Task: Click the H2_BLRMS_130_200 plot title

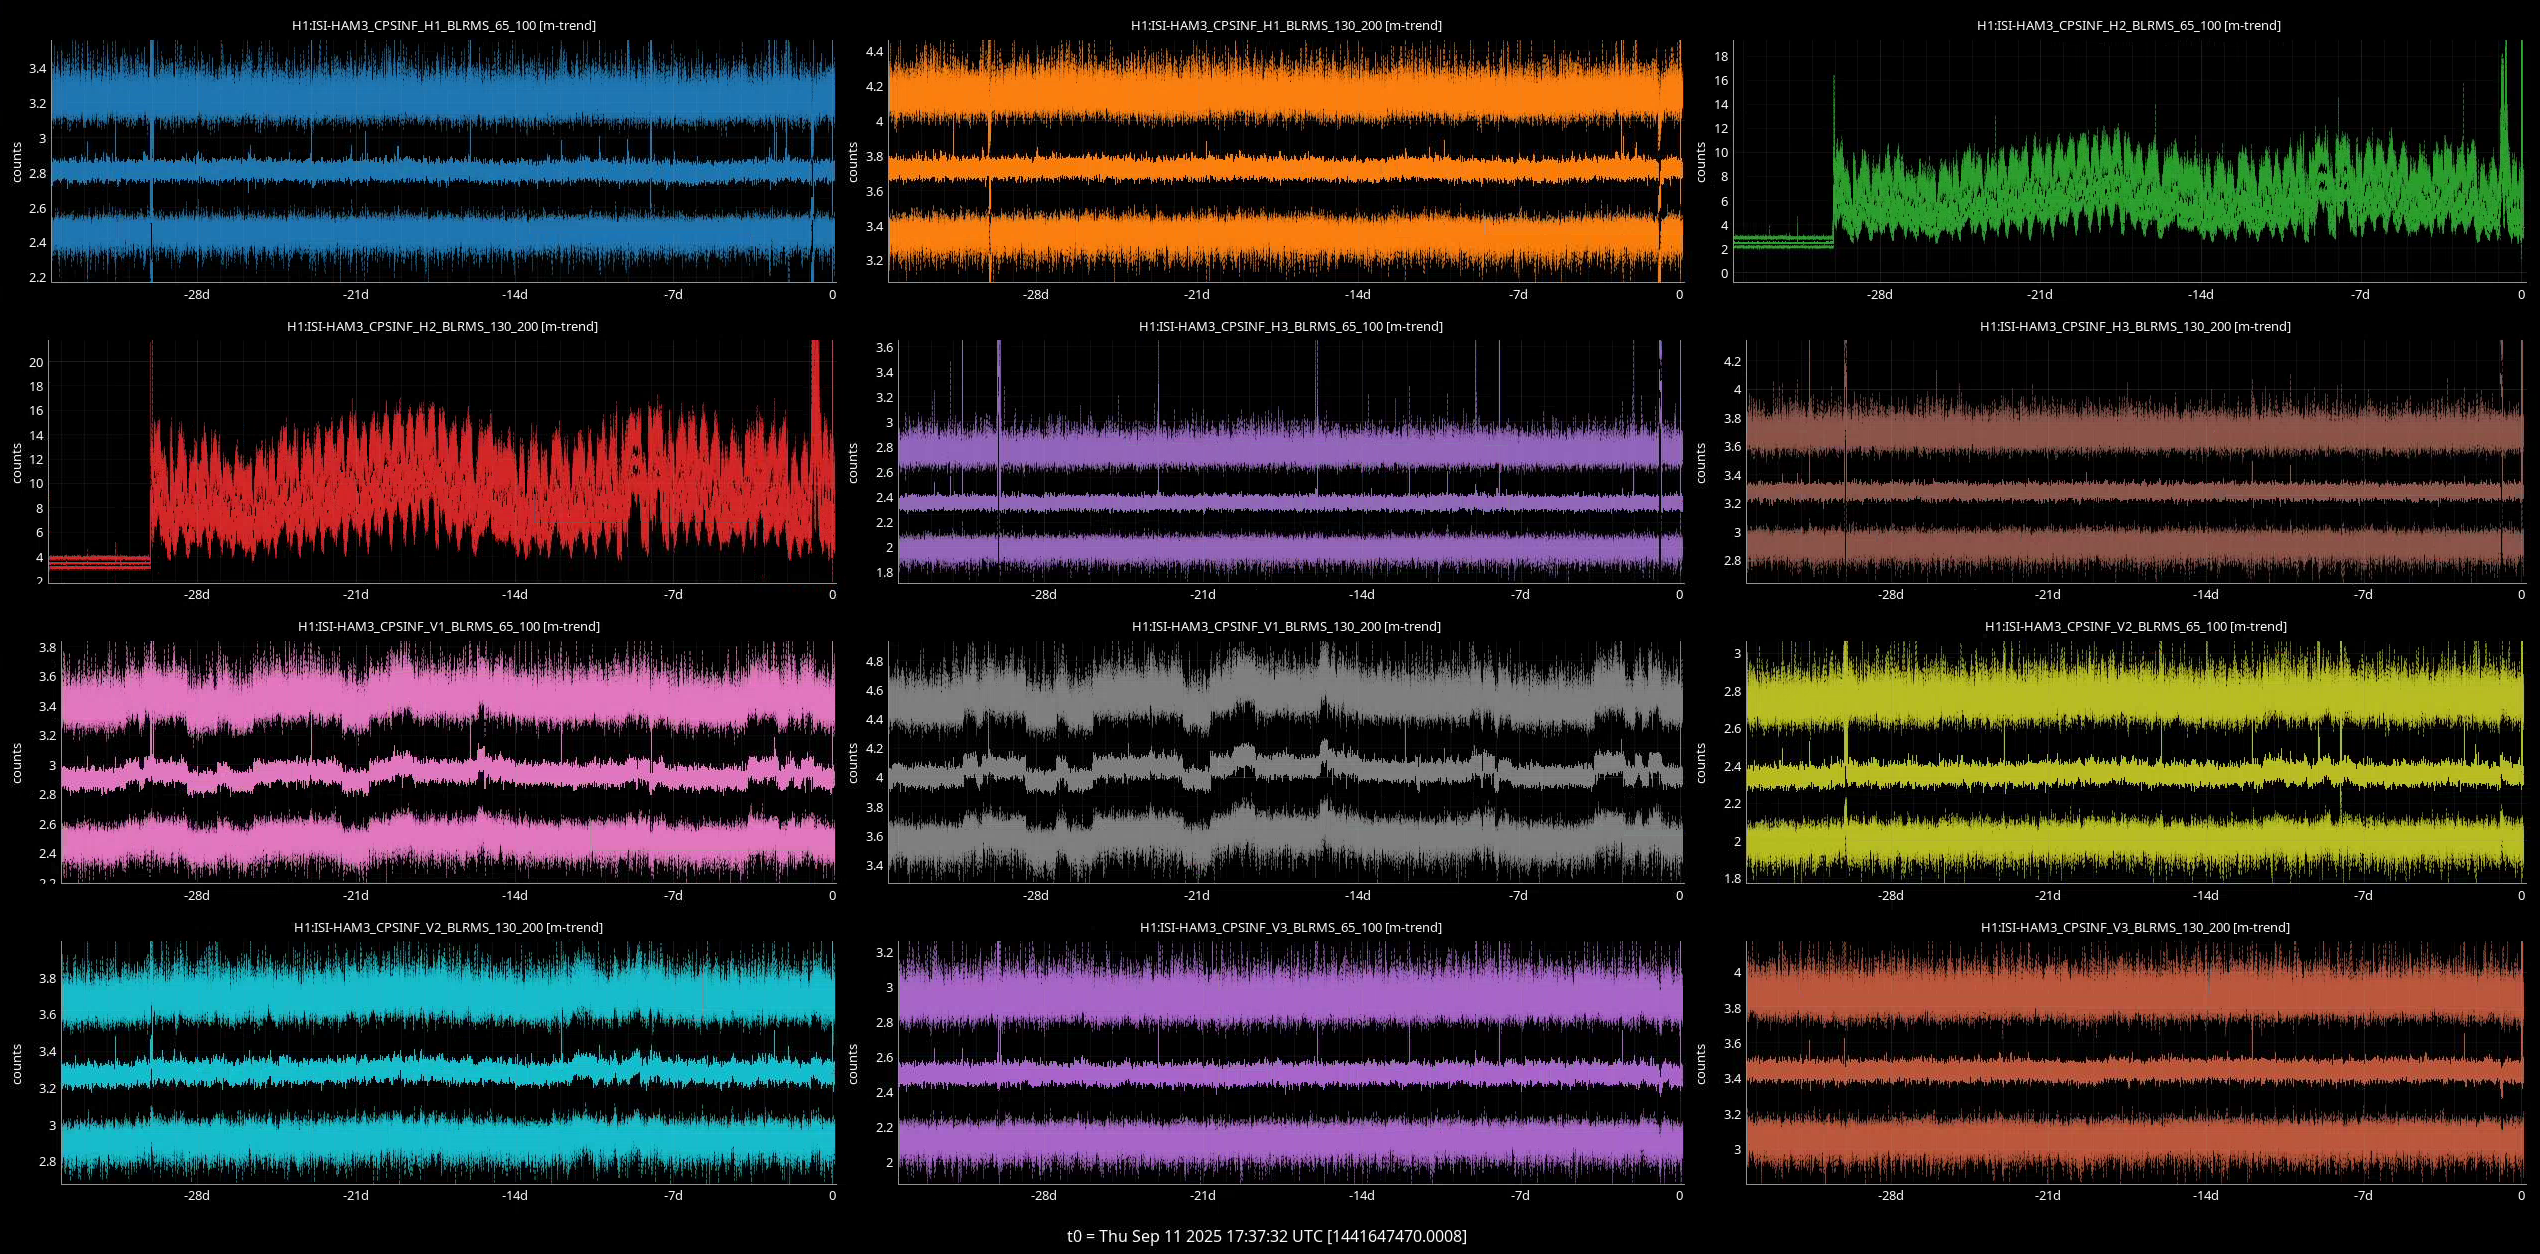Action: tap(442, 326)
